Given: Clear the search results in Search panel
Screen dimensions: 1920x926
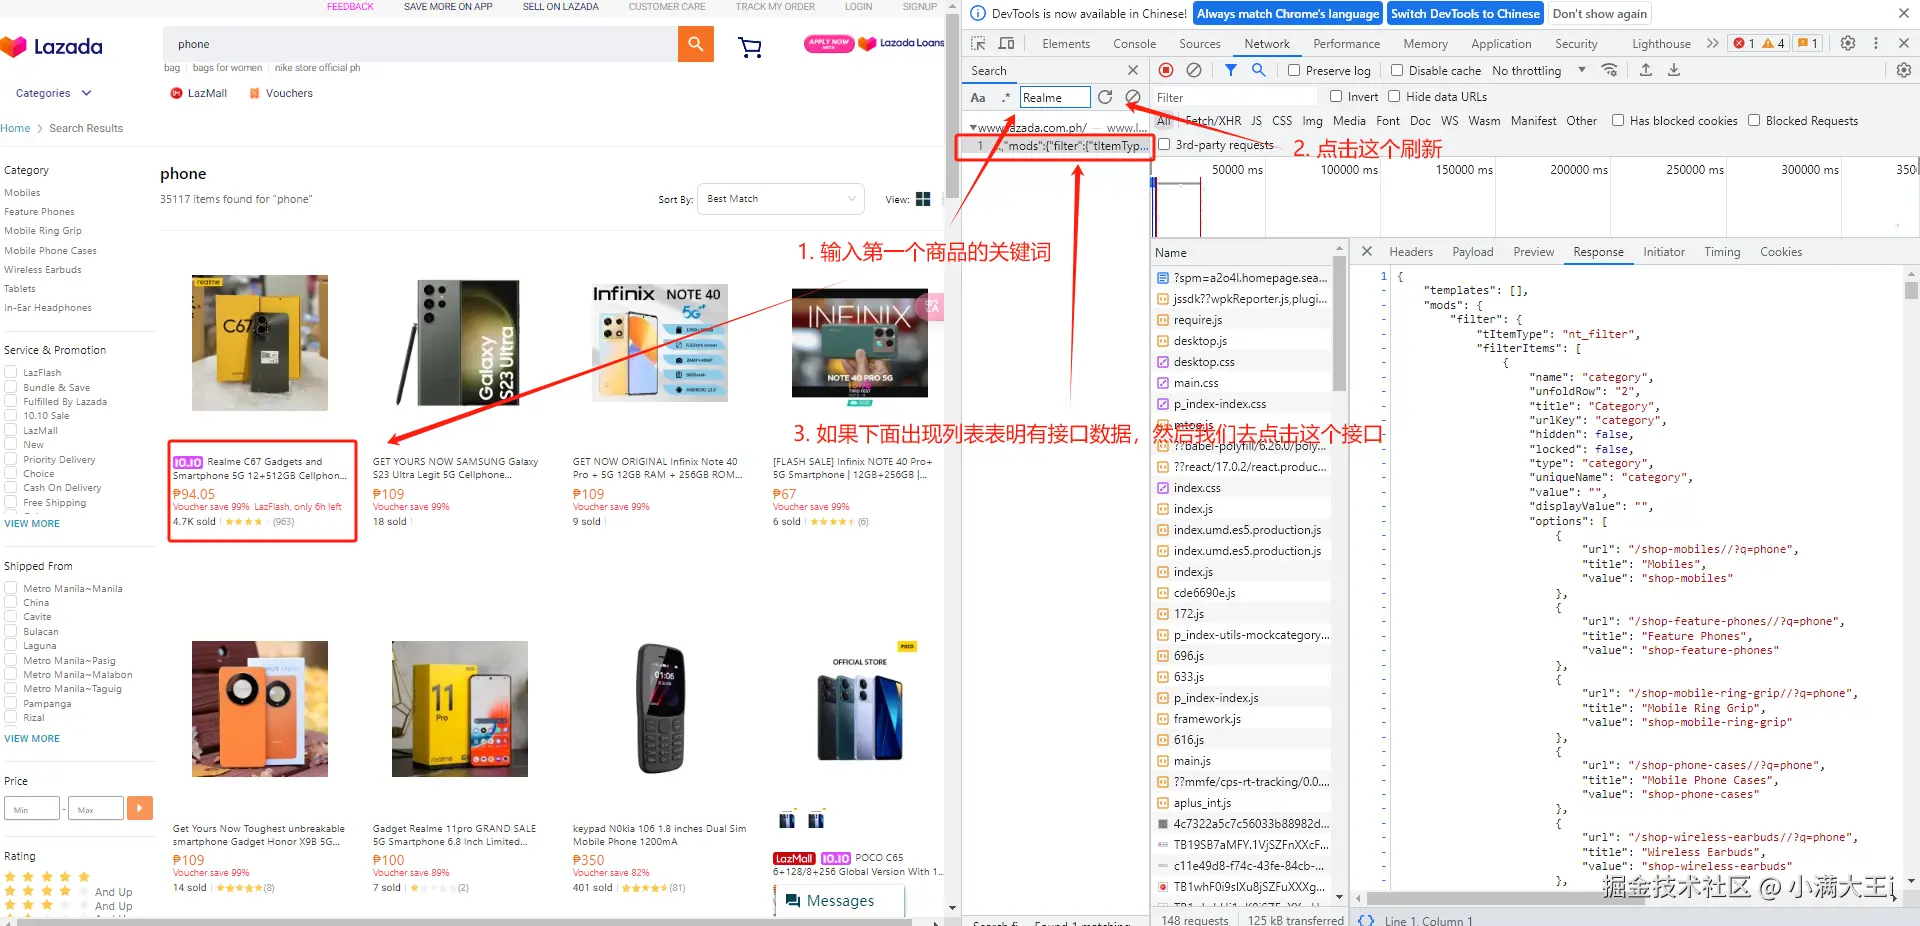Looking at the screenshot, I should pos(1133,97).
